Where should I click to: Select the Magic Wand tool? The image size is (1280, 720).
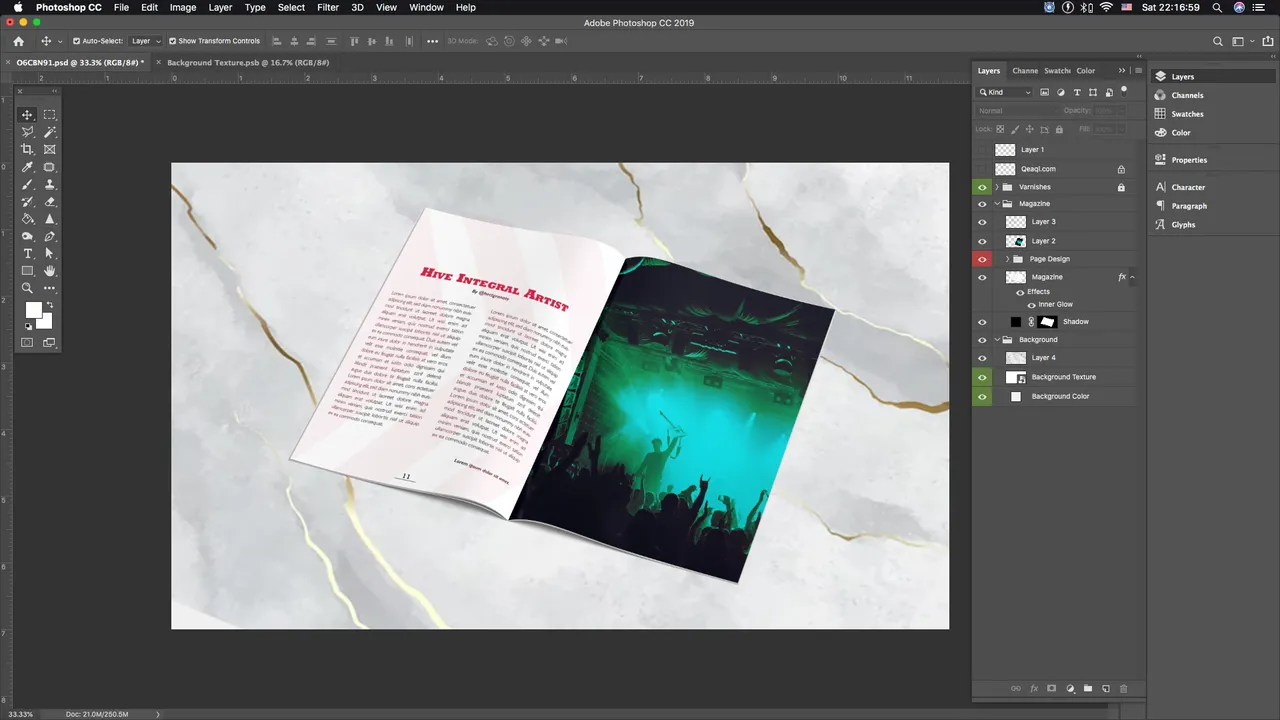coord(49,132)
